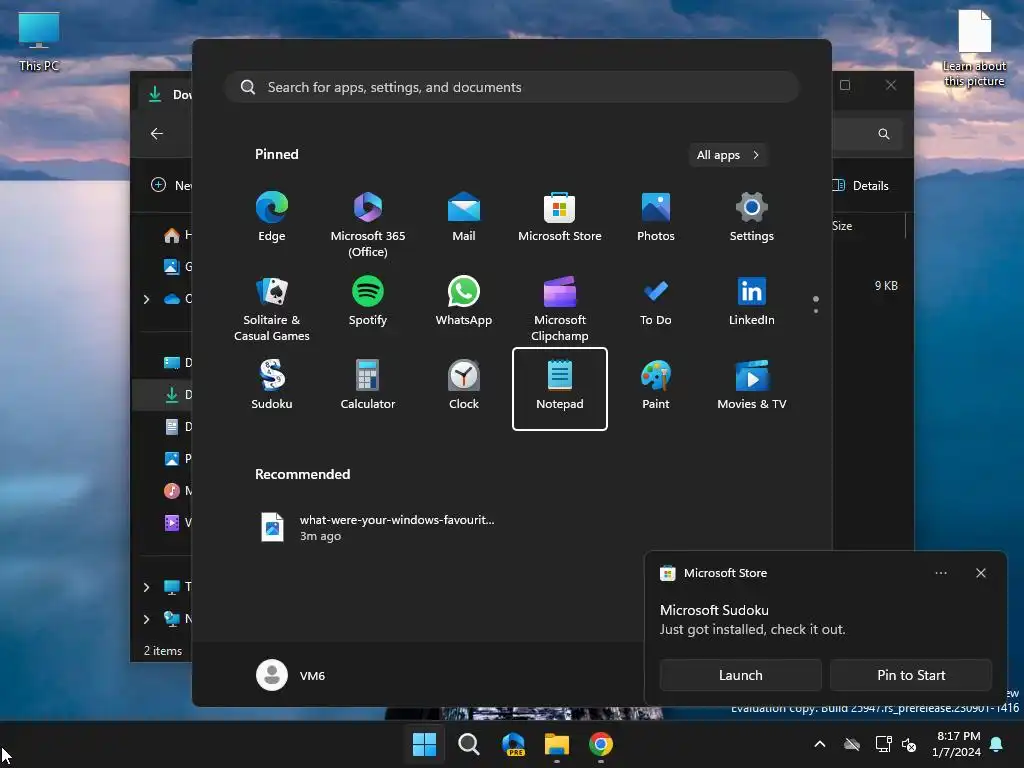
Task: Open taskbar Search icon
Action: point(468,744)
